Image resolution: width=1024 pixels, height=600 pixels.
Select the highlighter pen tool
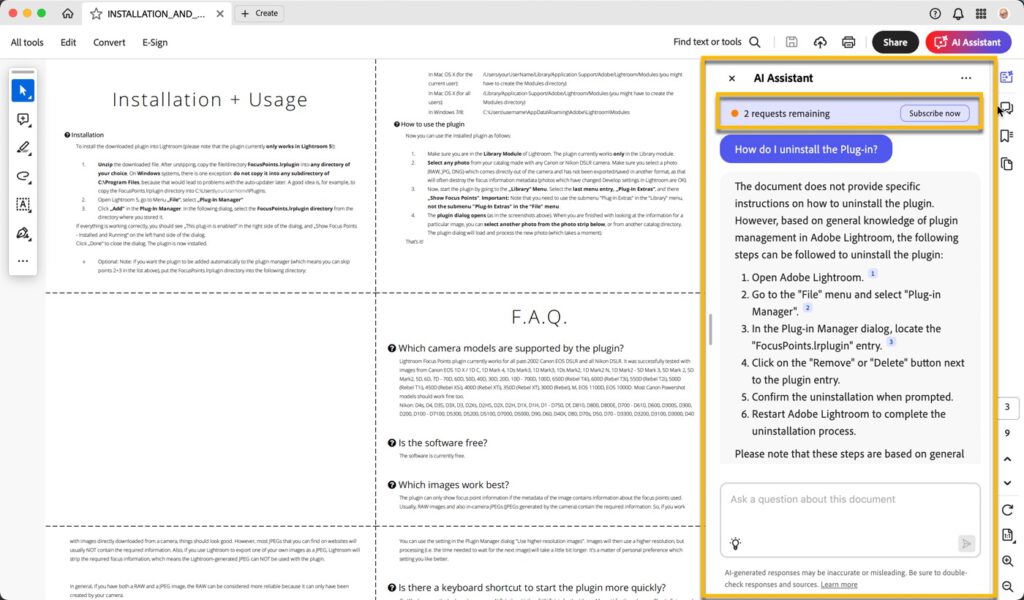point(22,148)
